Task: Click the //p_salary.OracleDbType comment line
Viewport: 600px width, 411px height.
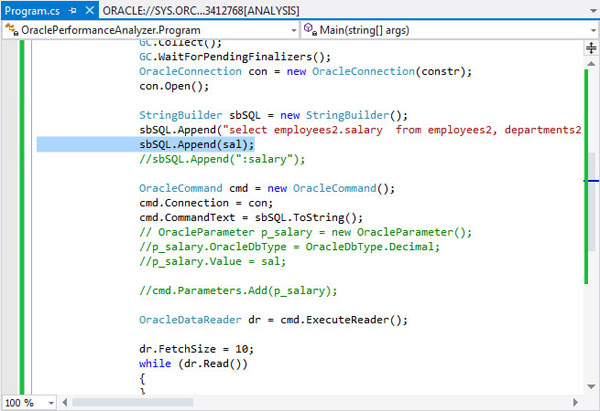Action: (289, 247)
